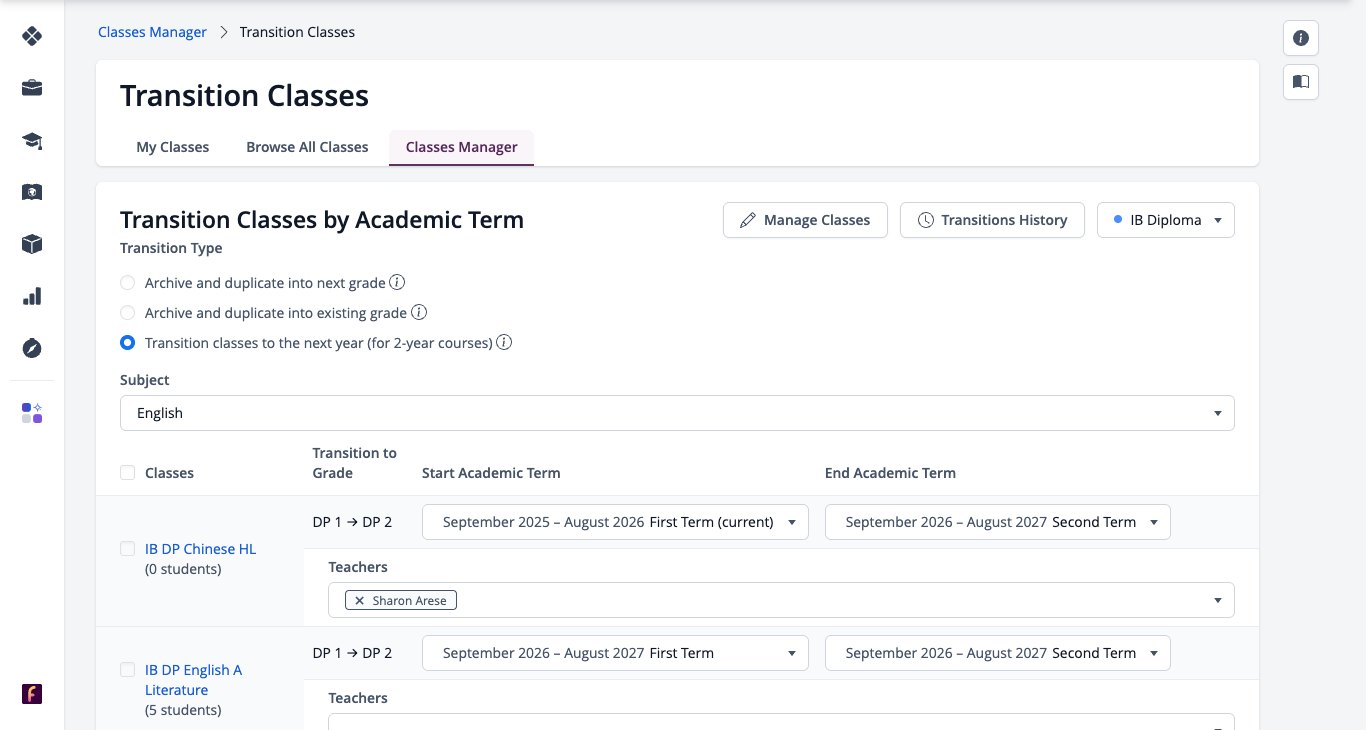The image size is (1366, 730).
Task: Open the purple apps sparkle icon in sidebar
Action: [32, 413]
